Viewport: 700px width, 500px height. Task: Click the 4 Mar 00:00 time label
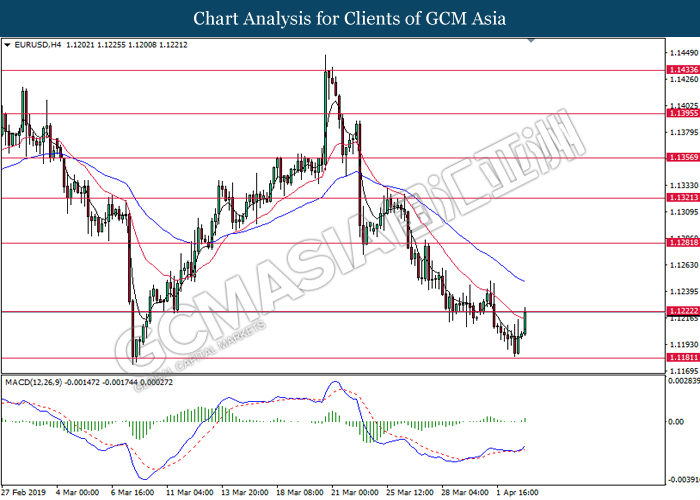click(x=77, y=492)
